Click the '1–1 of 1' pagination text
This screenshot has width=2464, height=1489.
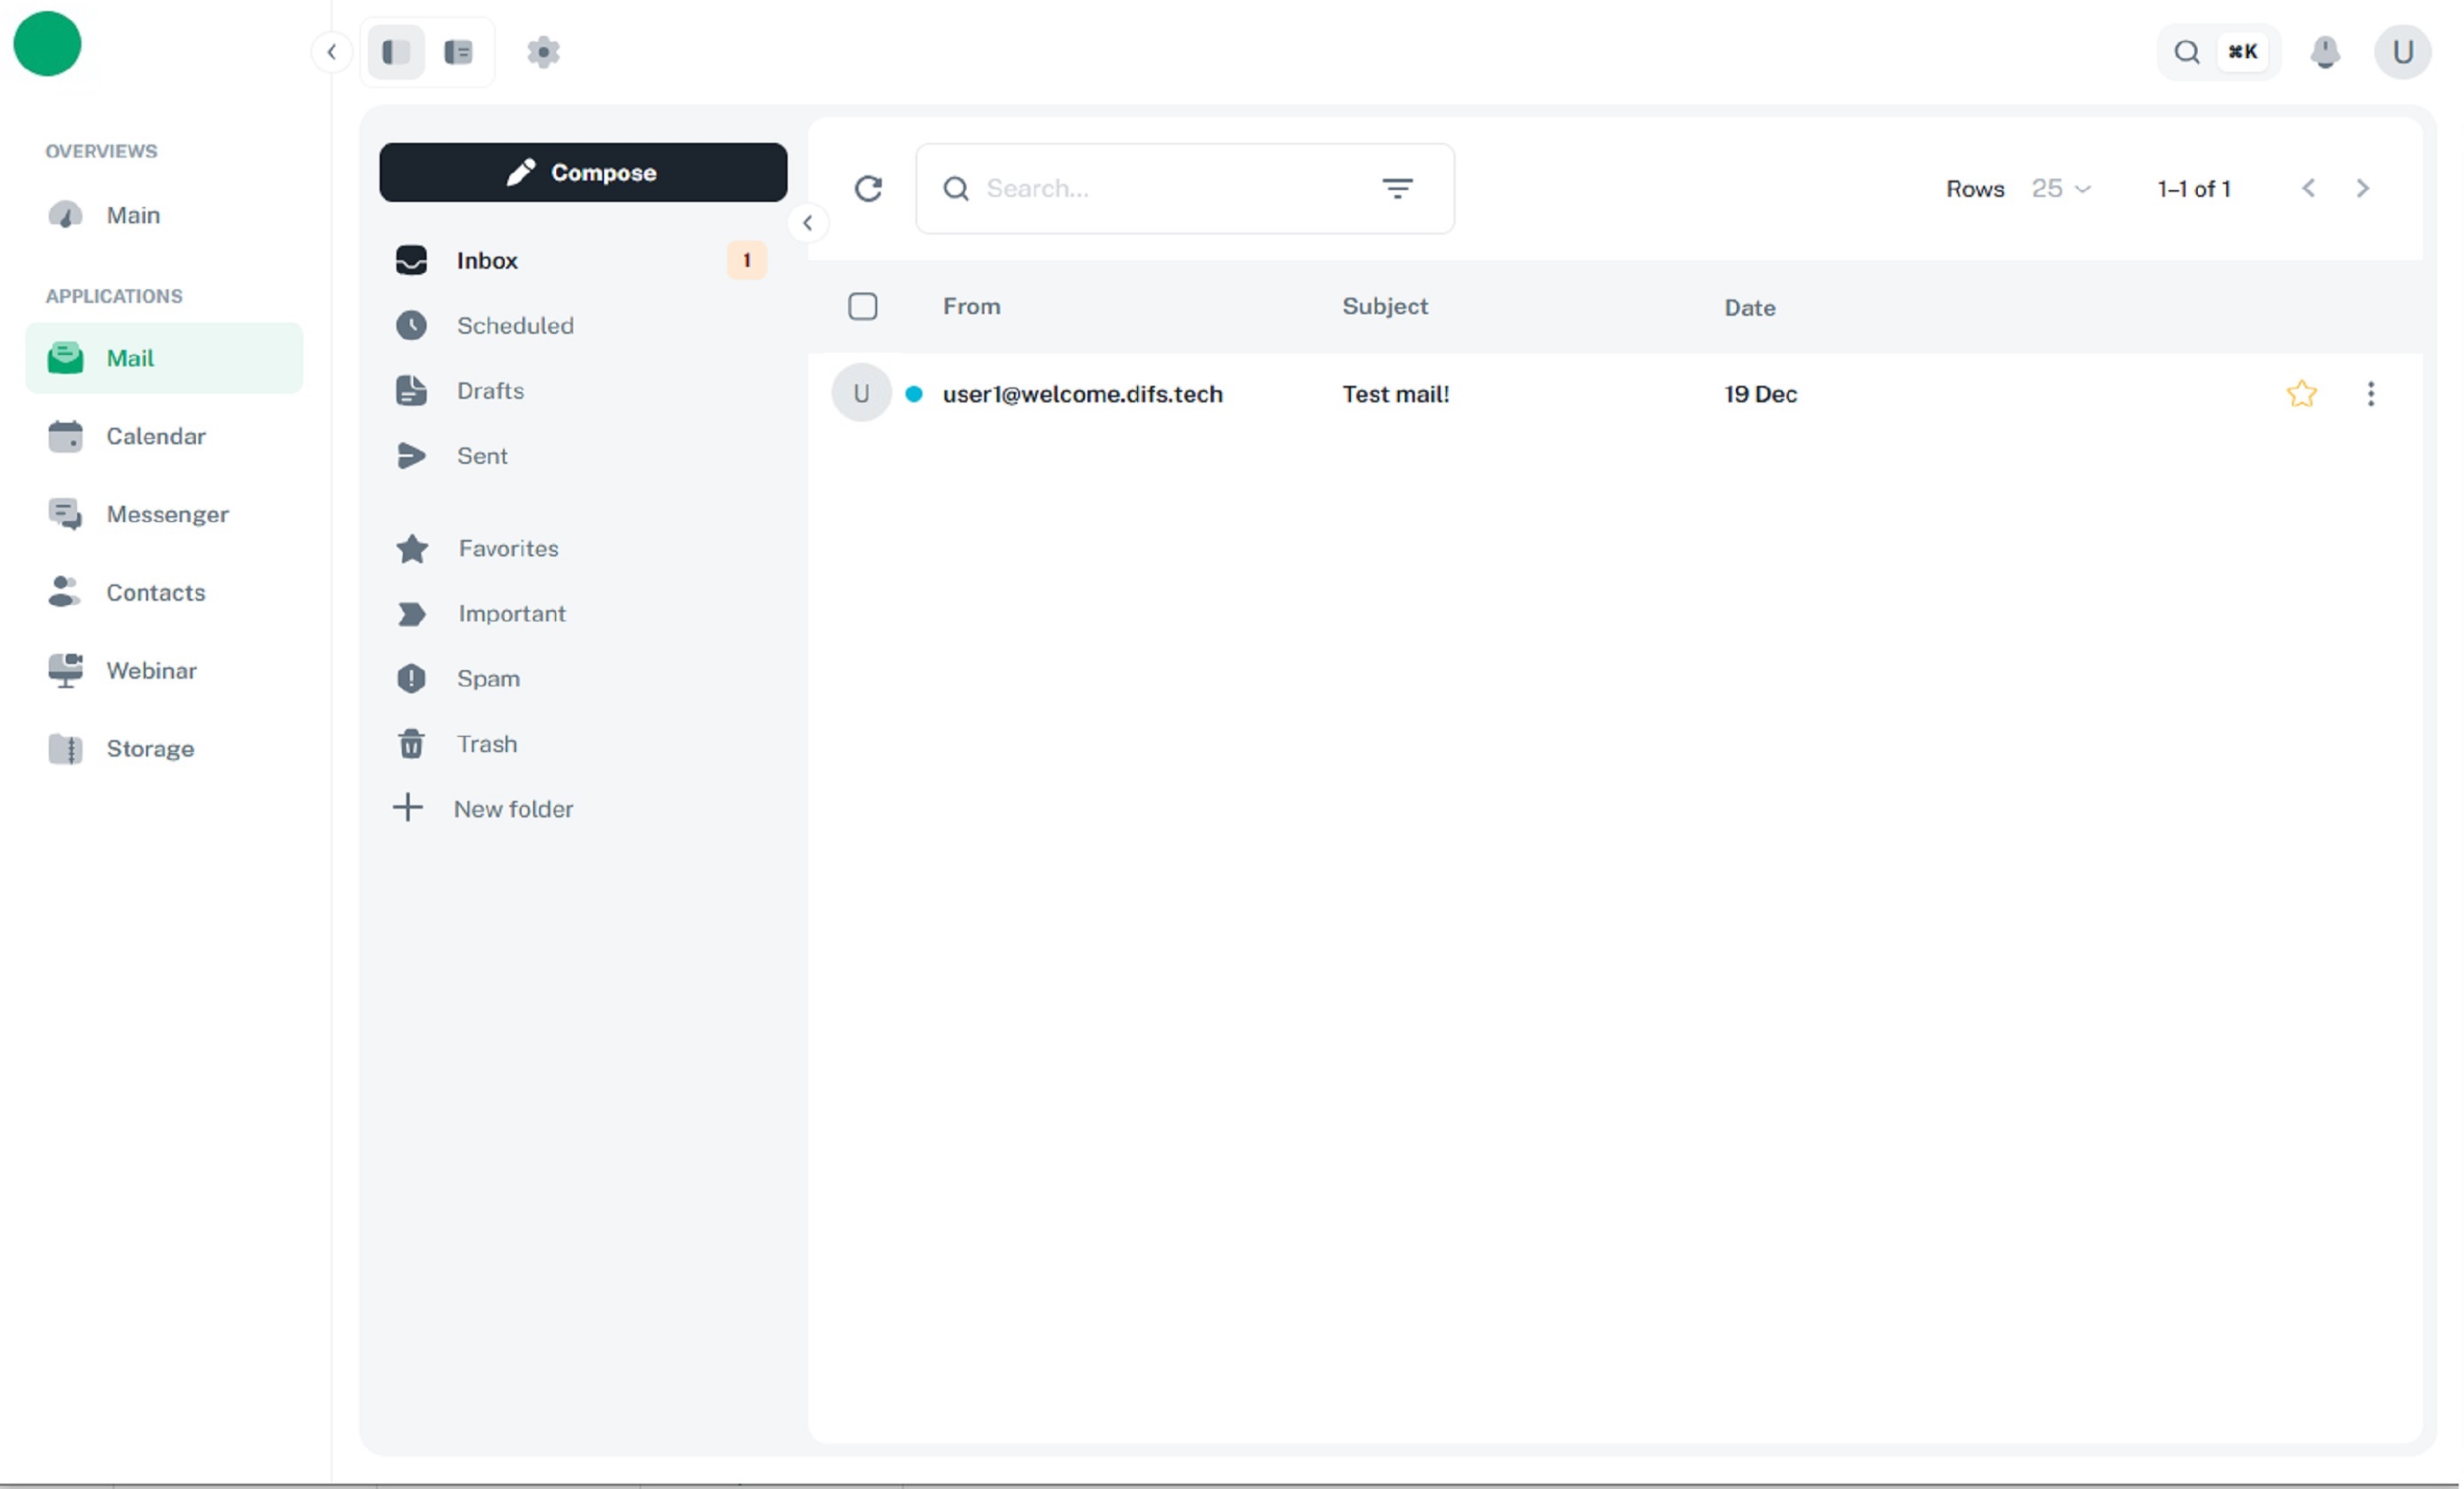2195,189
